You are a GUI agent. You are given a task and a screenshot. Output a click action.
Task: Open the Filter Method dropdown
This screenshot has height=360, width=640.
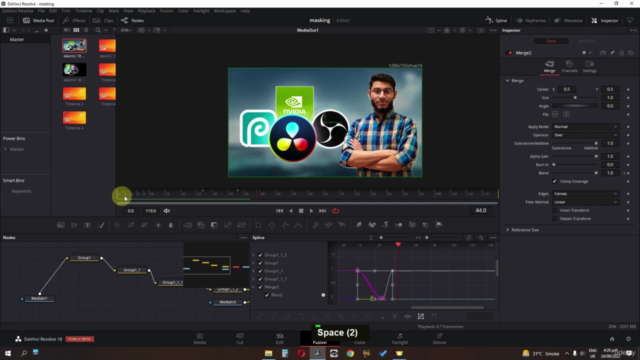(x=585, y=202)
